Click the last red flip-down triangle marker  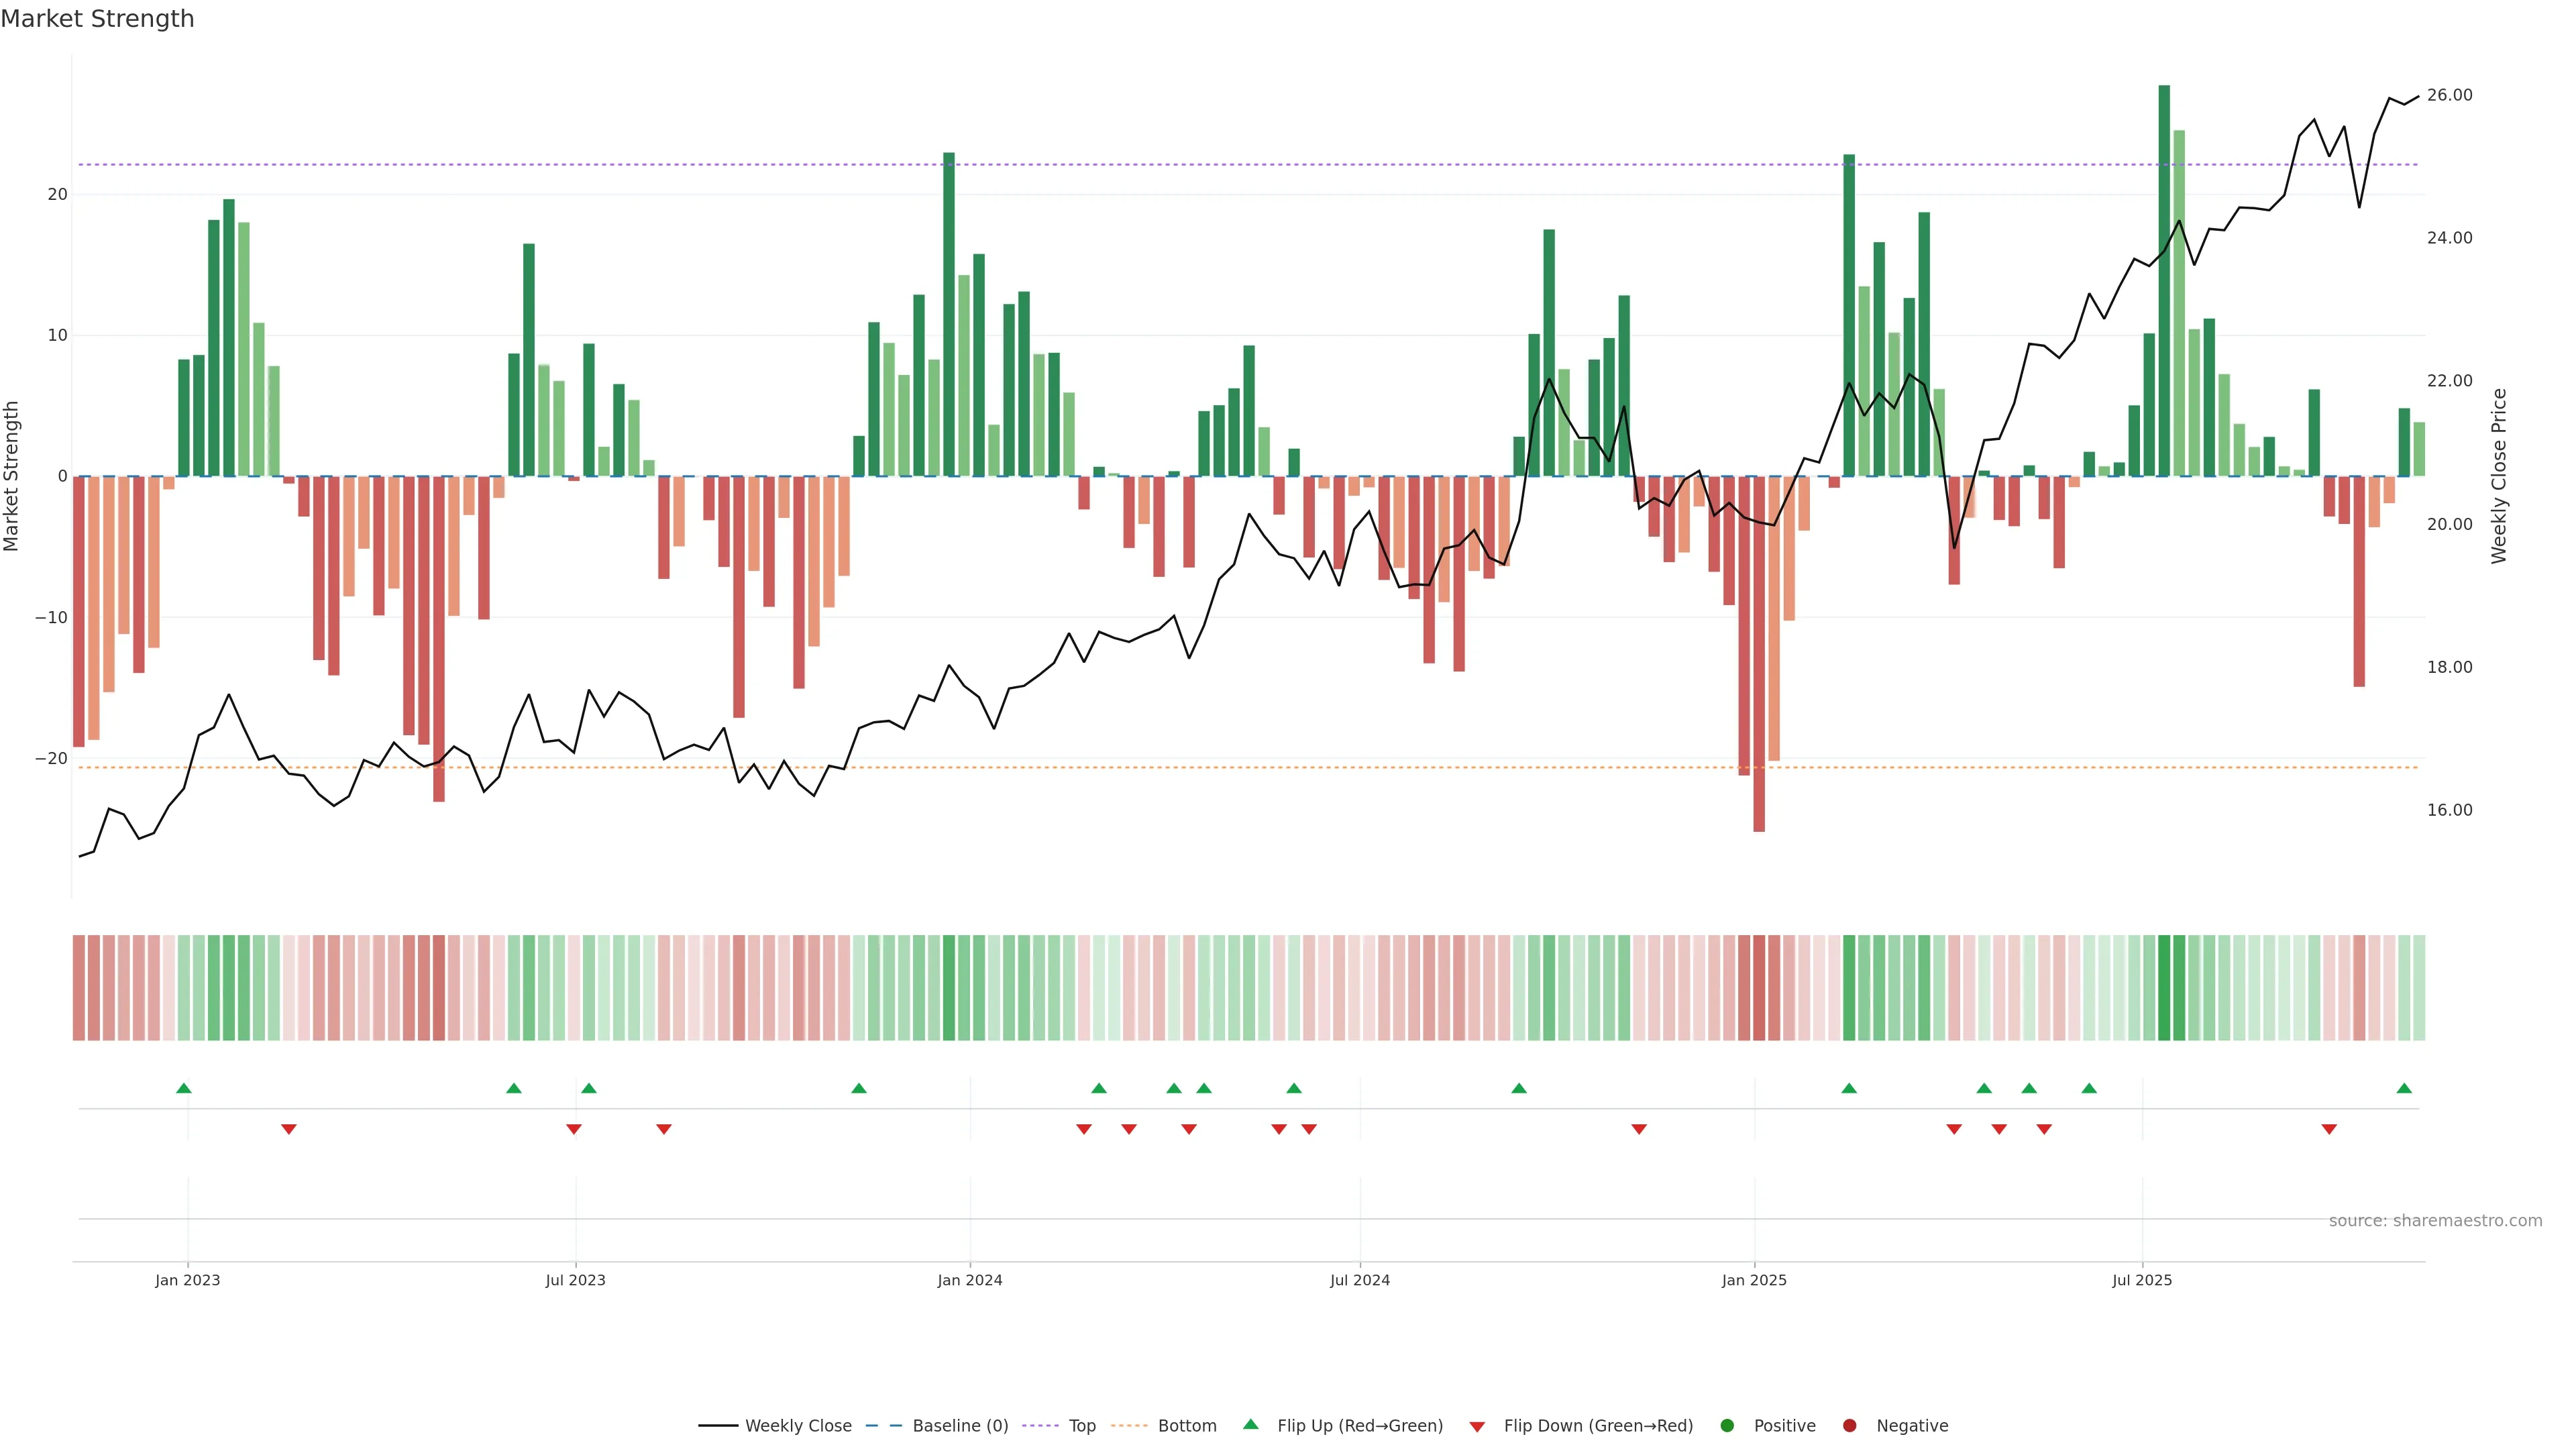[2329, 1129]
